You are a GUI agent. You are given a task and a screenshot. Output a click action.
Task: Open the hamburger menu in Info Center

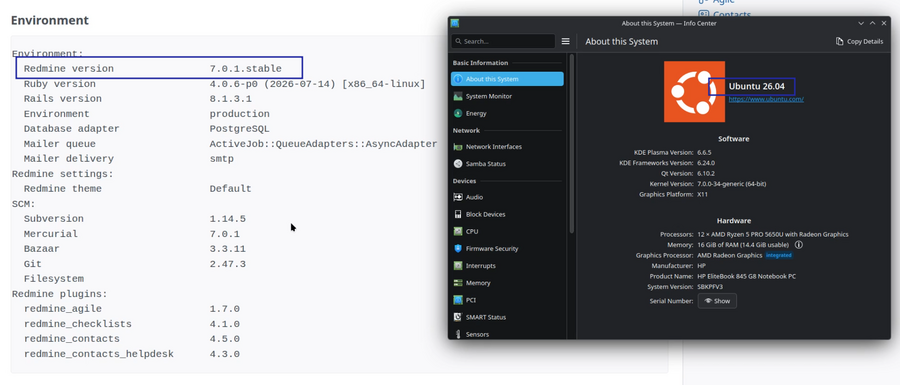point(565,41)
